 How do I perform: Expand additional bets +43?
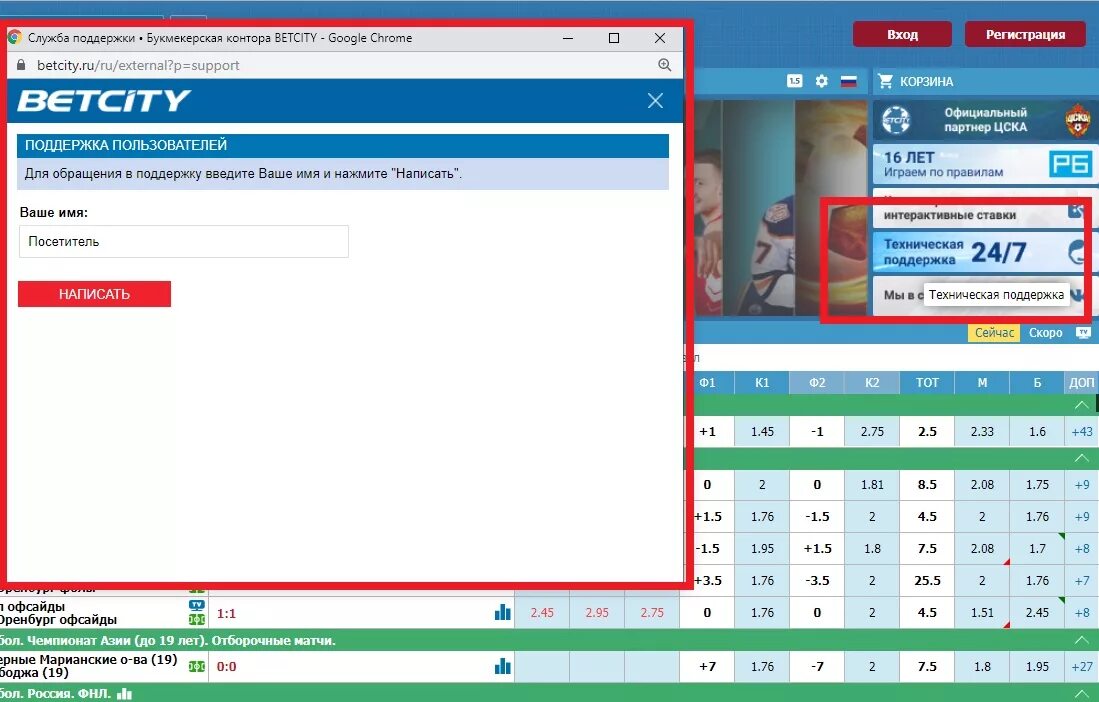pos(1081,432)
